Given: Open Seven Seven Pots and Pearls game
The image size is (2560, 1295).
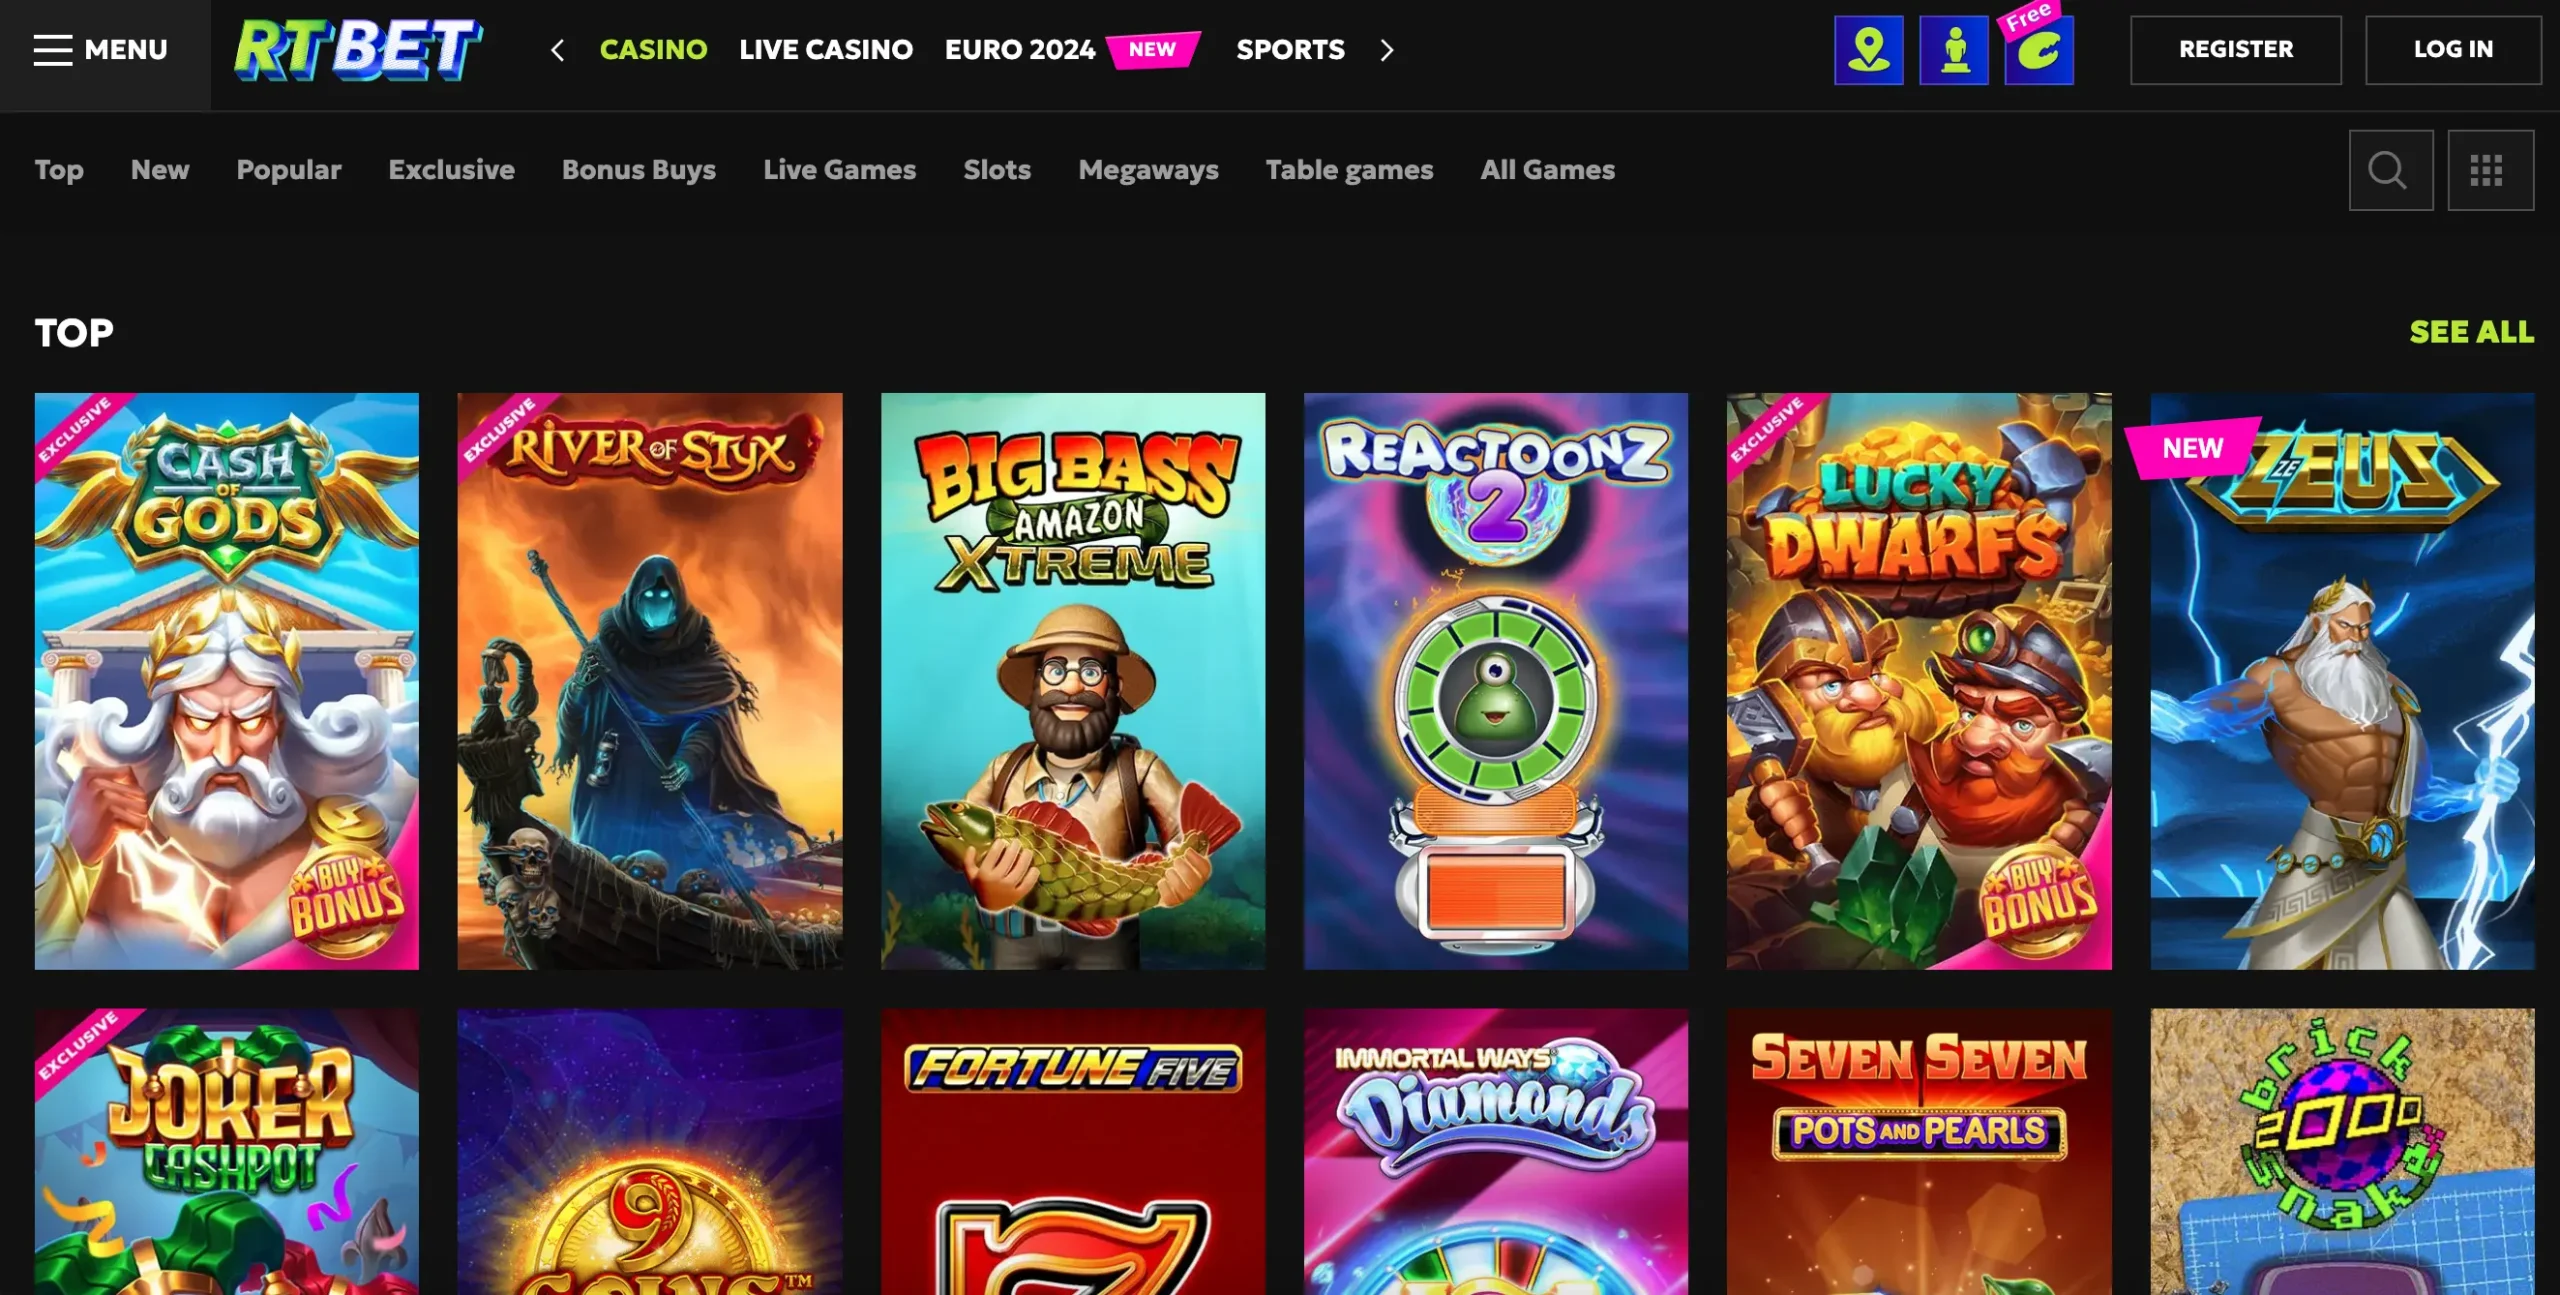Looking at the screenshot, I should (1919, 1151).
